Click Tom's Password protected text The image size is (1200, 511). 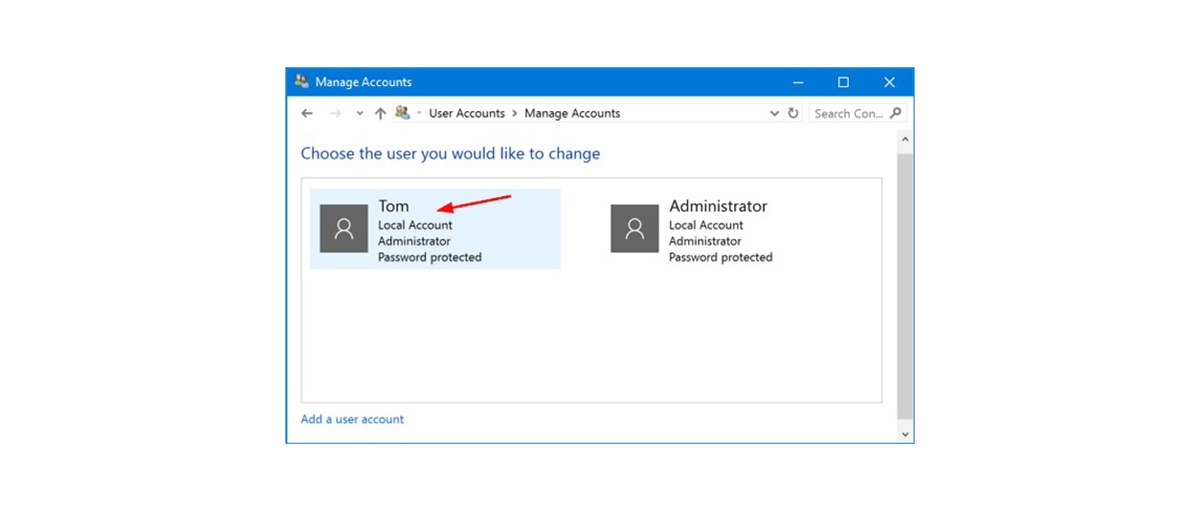point(430,258)
